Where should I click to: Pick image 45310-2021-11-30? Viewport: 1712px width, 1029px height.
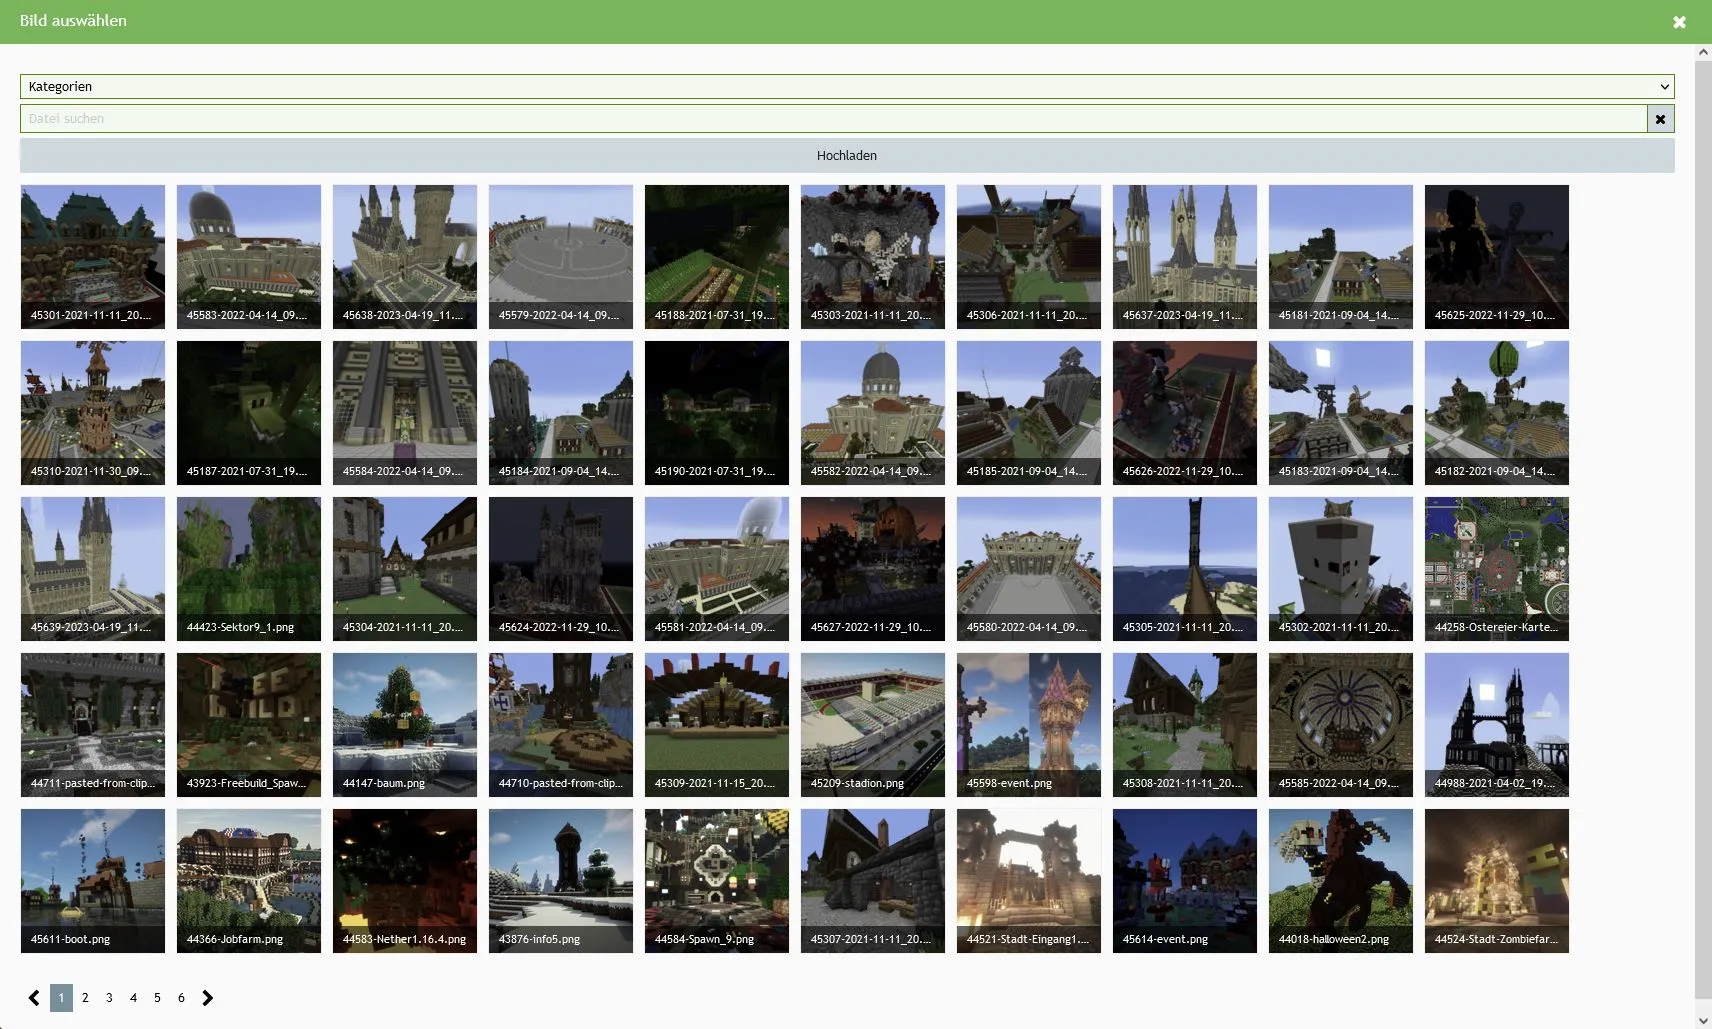pyautogui.click(x=93, y=413)
